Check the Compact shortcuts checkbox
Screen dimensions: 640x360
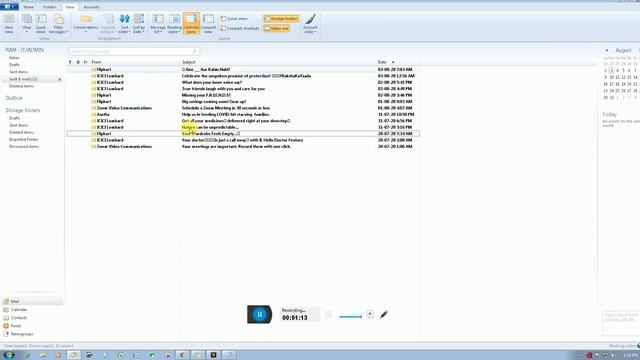coord(240,29)
